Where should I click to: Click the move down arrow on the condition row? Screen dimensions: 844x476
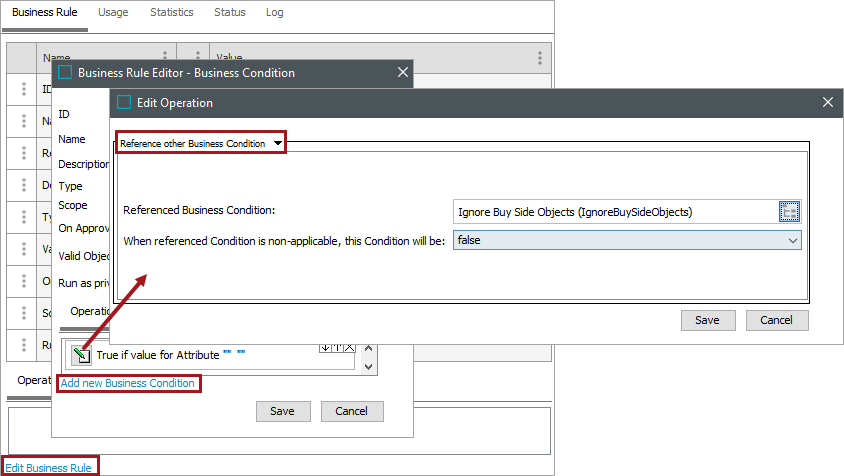pos(325,347)
